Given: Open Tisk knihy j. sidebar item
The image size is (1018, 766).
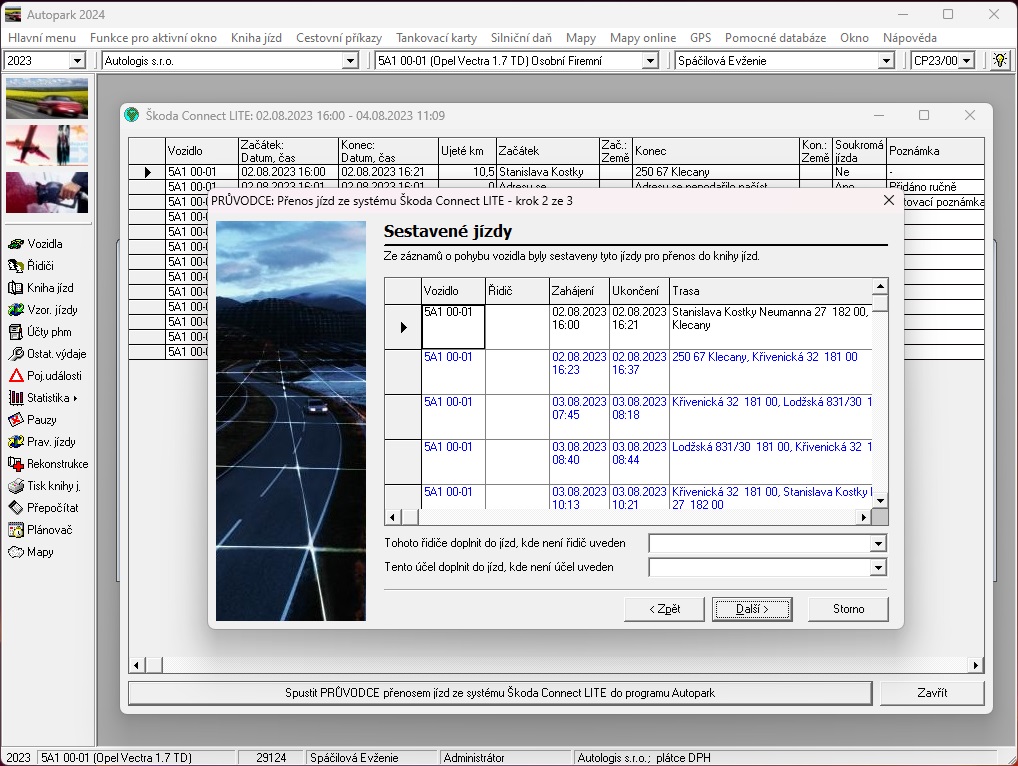Looking at the screenshot, I should click(45, 486).
